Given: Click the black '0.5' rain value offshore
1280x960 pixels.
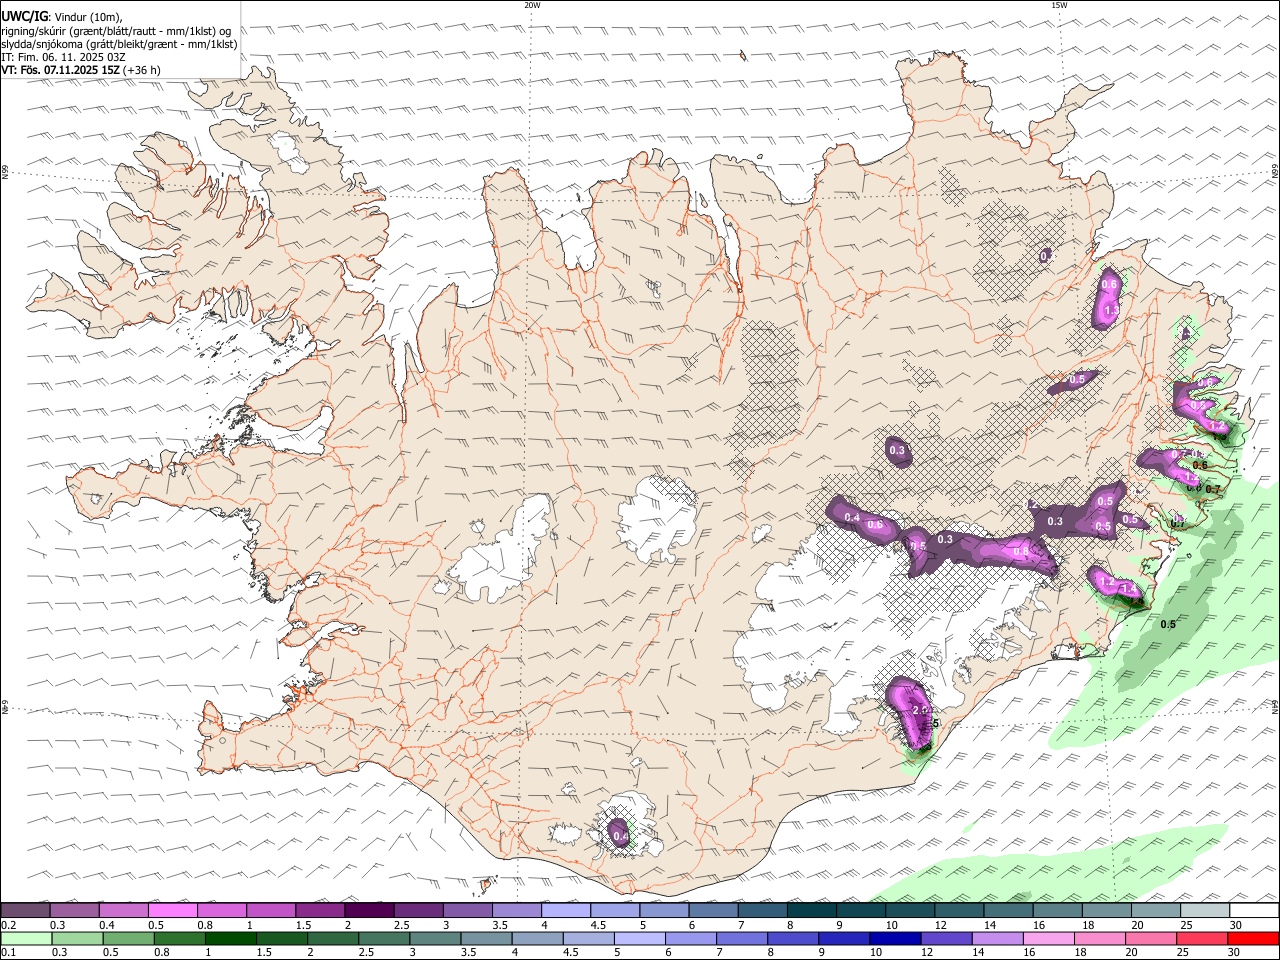Looking at the screenshot, I should pos(1167,624).
